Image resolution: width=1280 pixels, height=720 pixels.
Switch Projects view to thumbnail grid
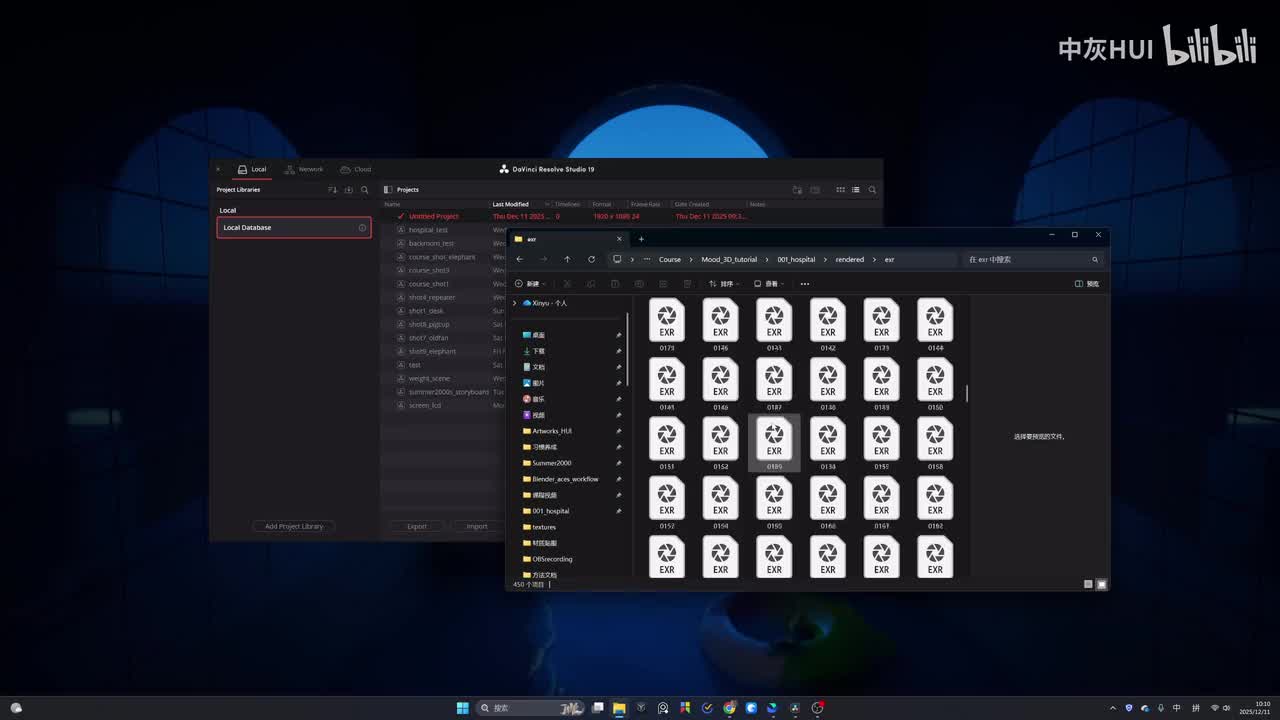click(840, 190)
